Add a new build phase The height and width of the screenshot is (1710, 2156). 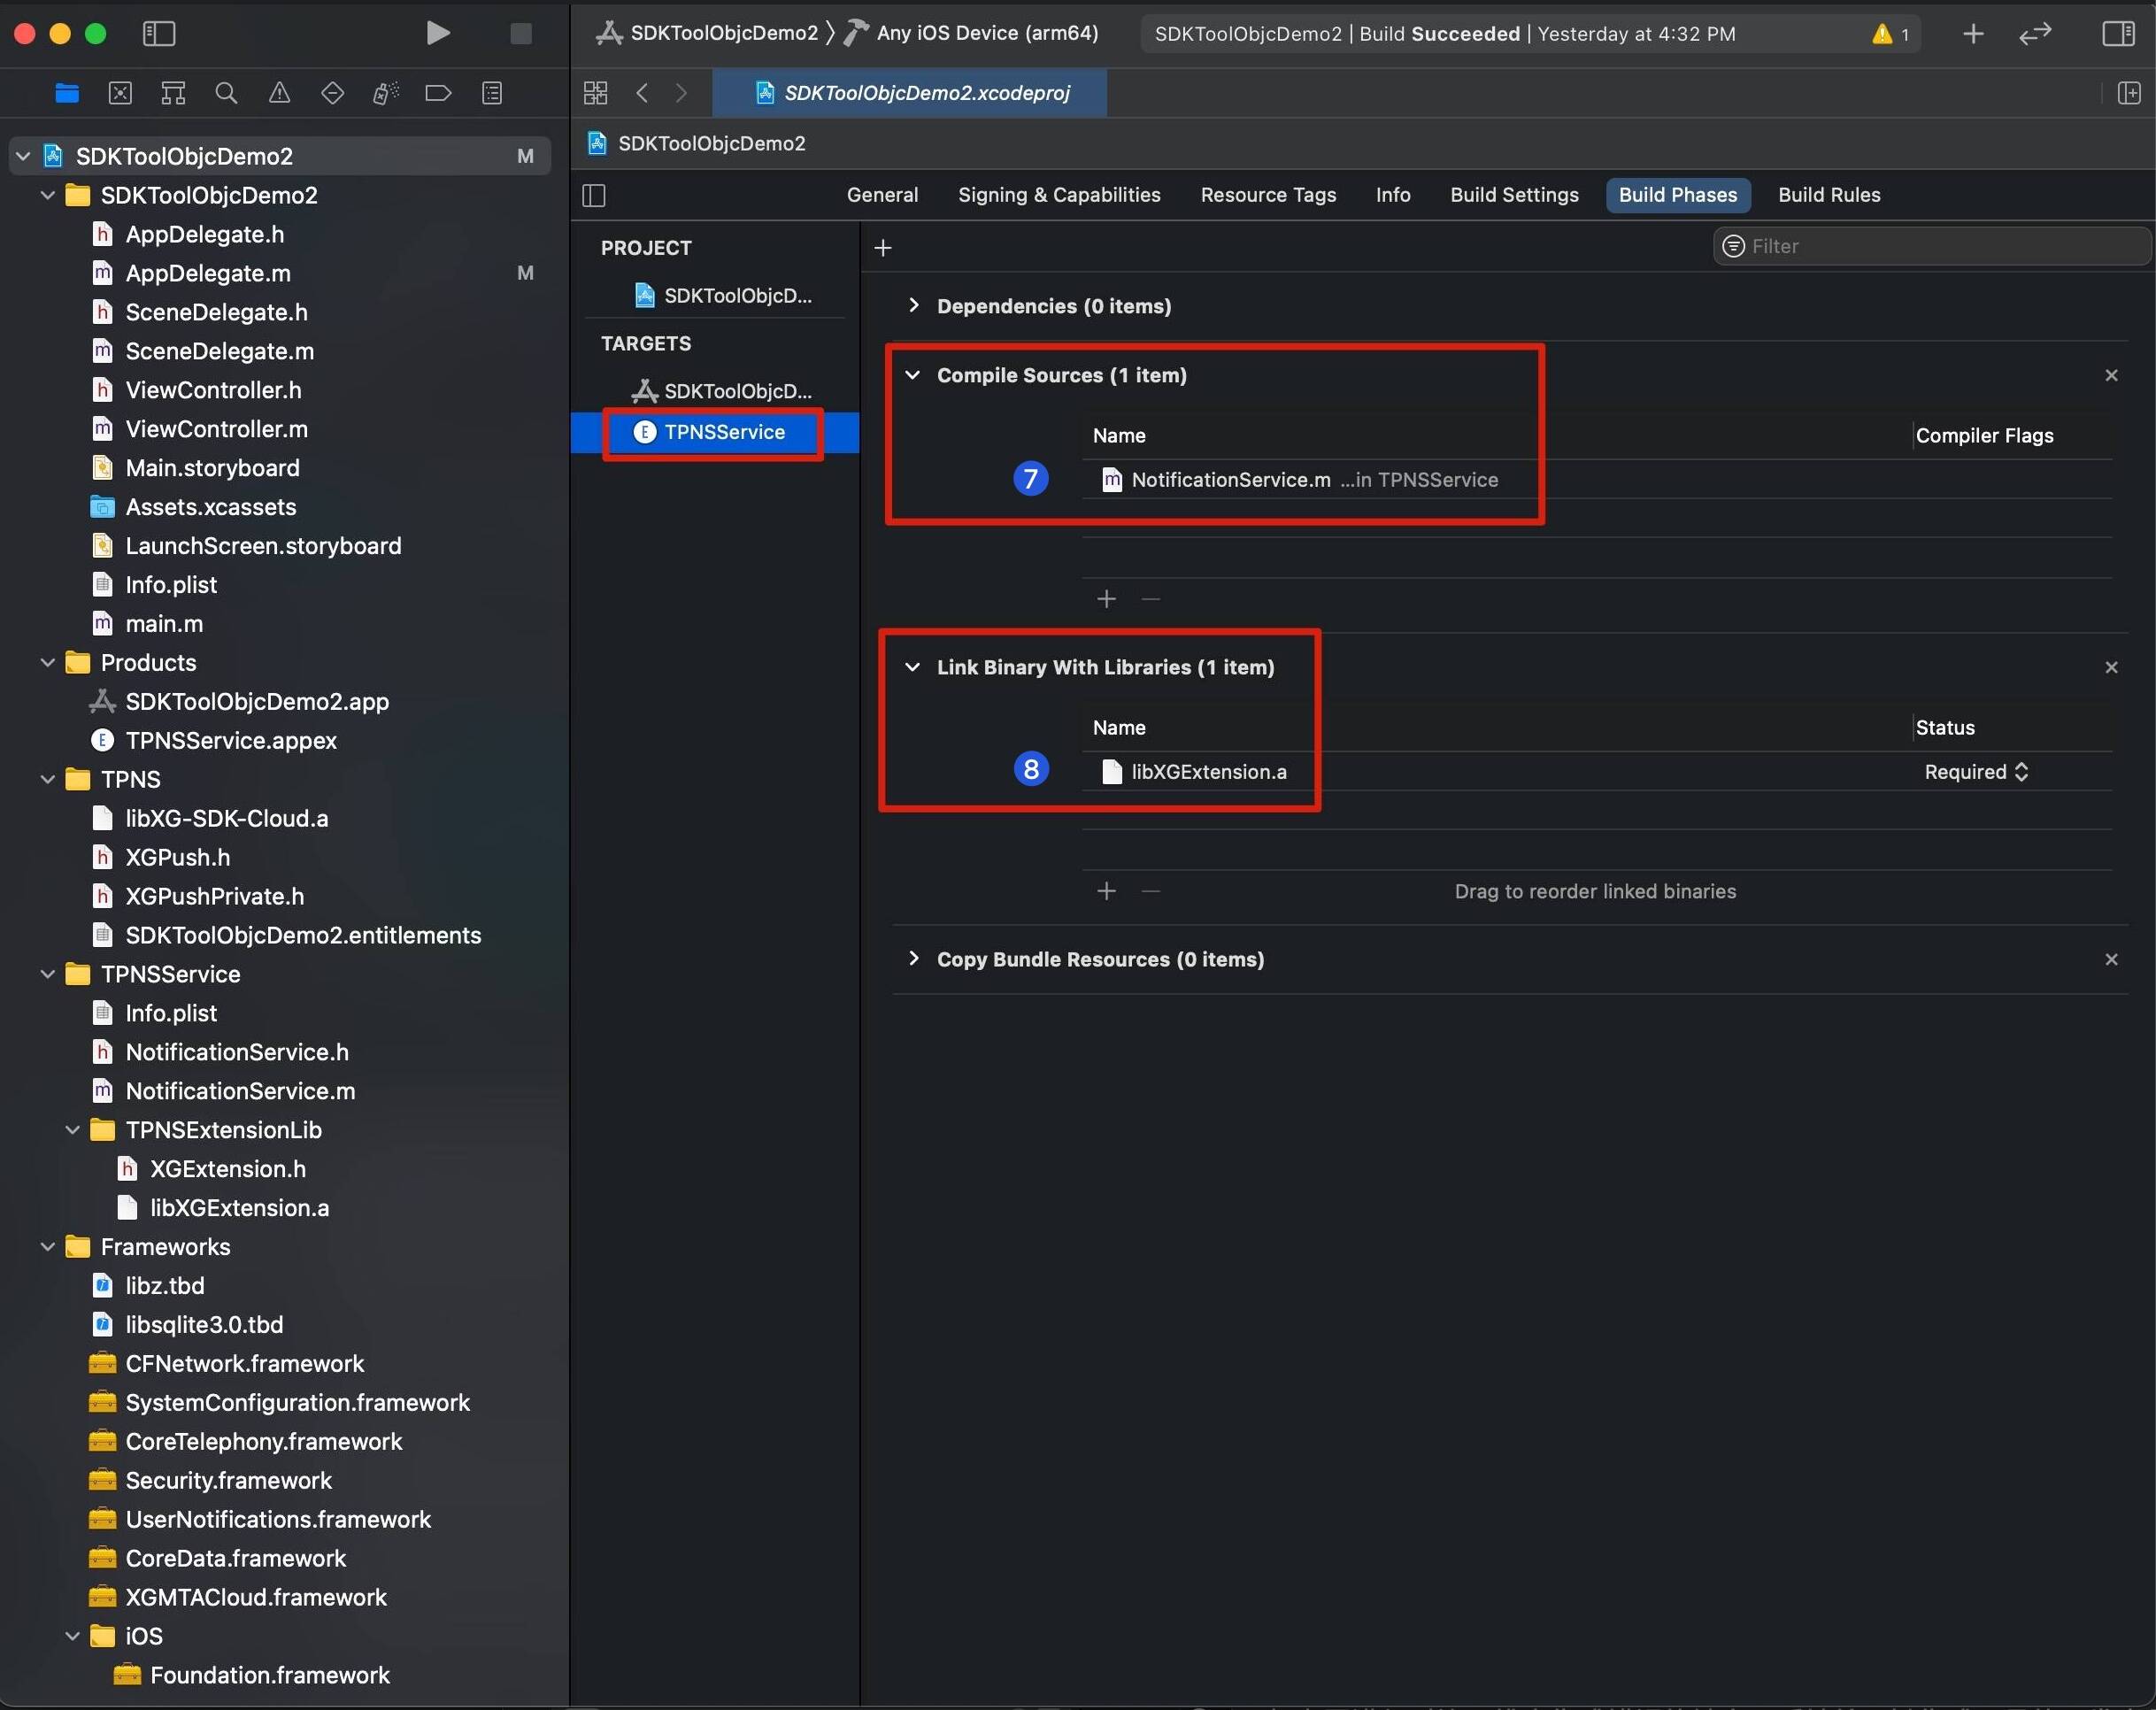coord(882,247)
